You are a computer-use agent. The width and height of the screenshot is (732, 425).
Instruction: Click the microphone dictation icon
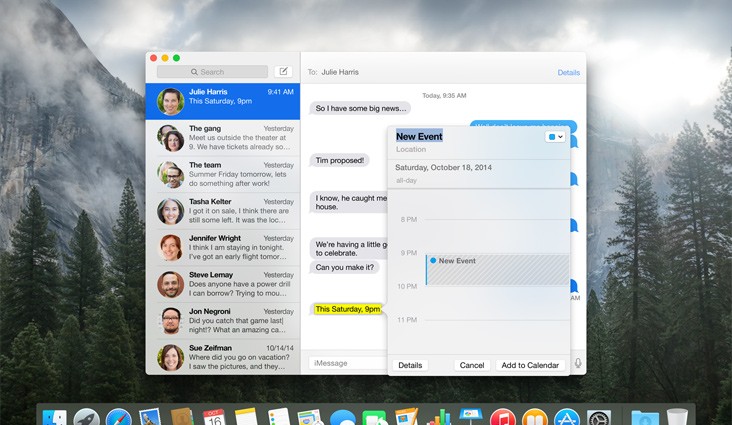pos(578,364)
